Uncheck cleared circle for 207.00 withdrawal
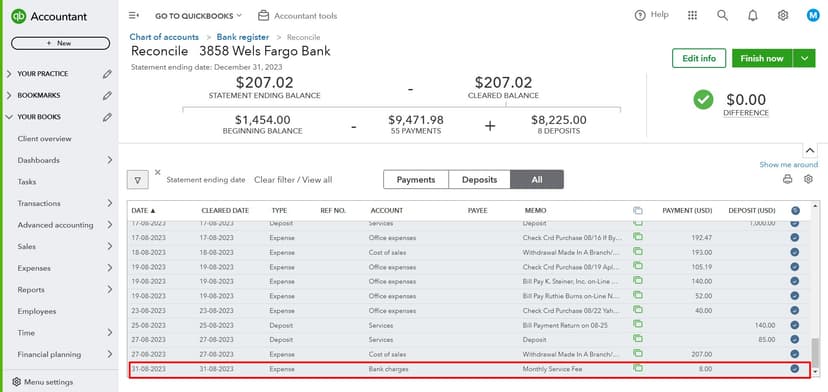 coord(795,354)
